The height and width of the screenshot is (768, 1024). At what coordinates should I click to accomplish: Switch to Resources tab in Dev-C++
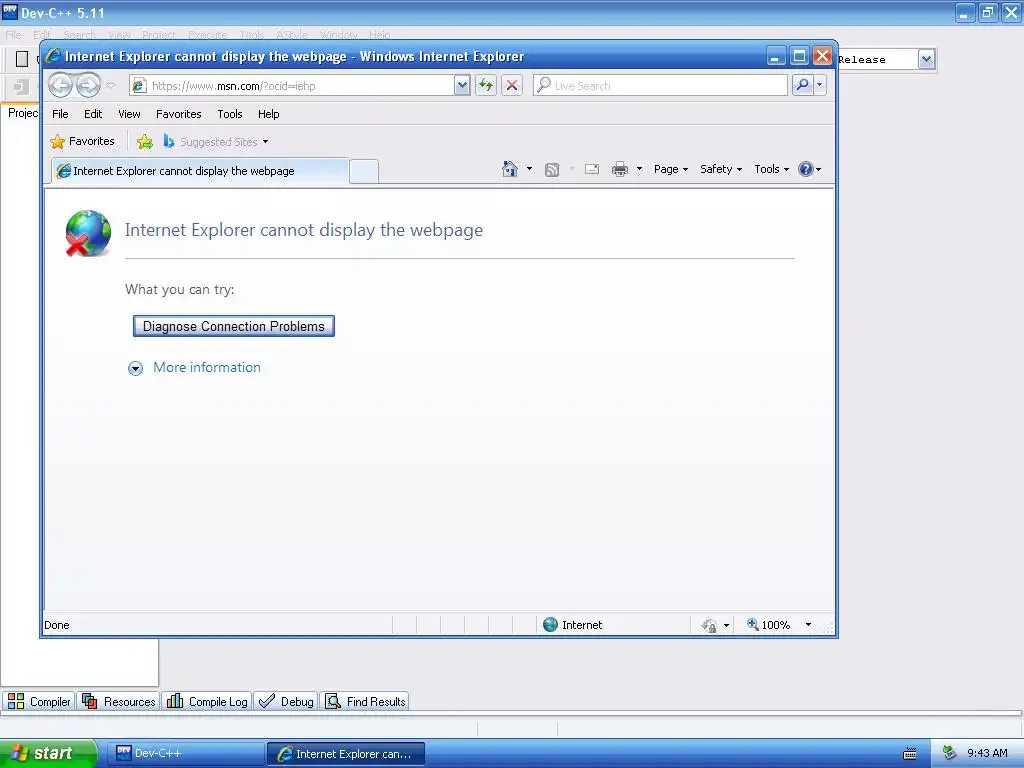[x=119, y=701]
